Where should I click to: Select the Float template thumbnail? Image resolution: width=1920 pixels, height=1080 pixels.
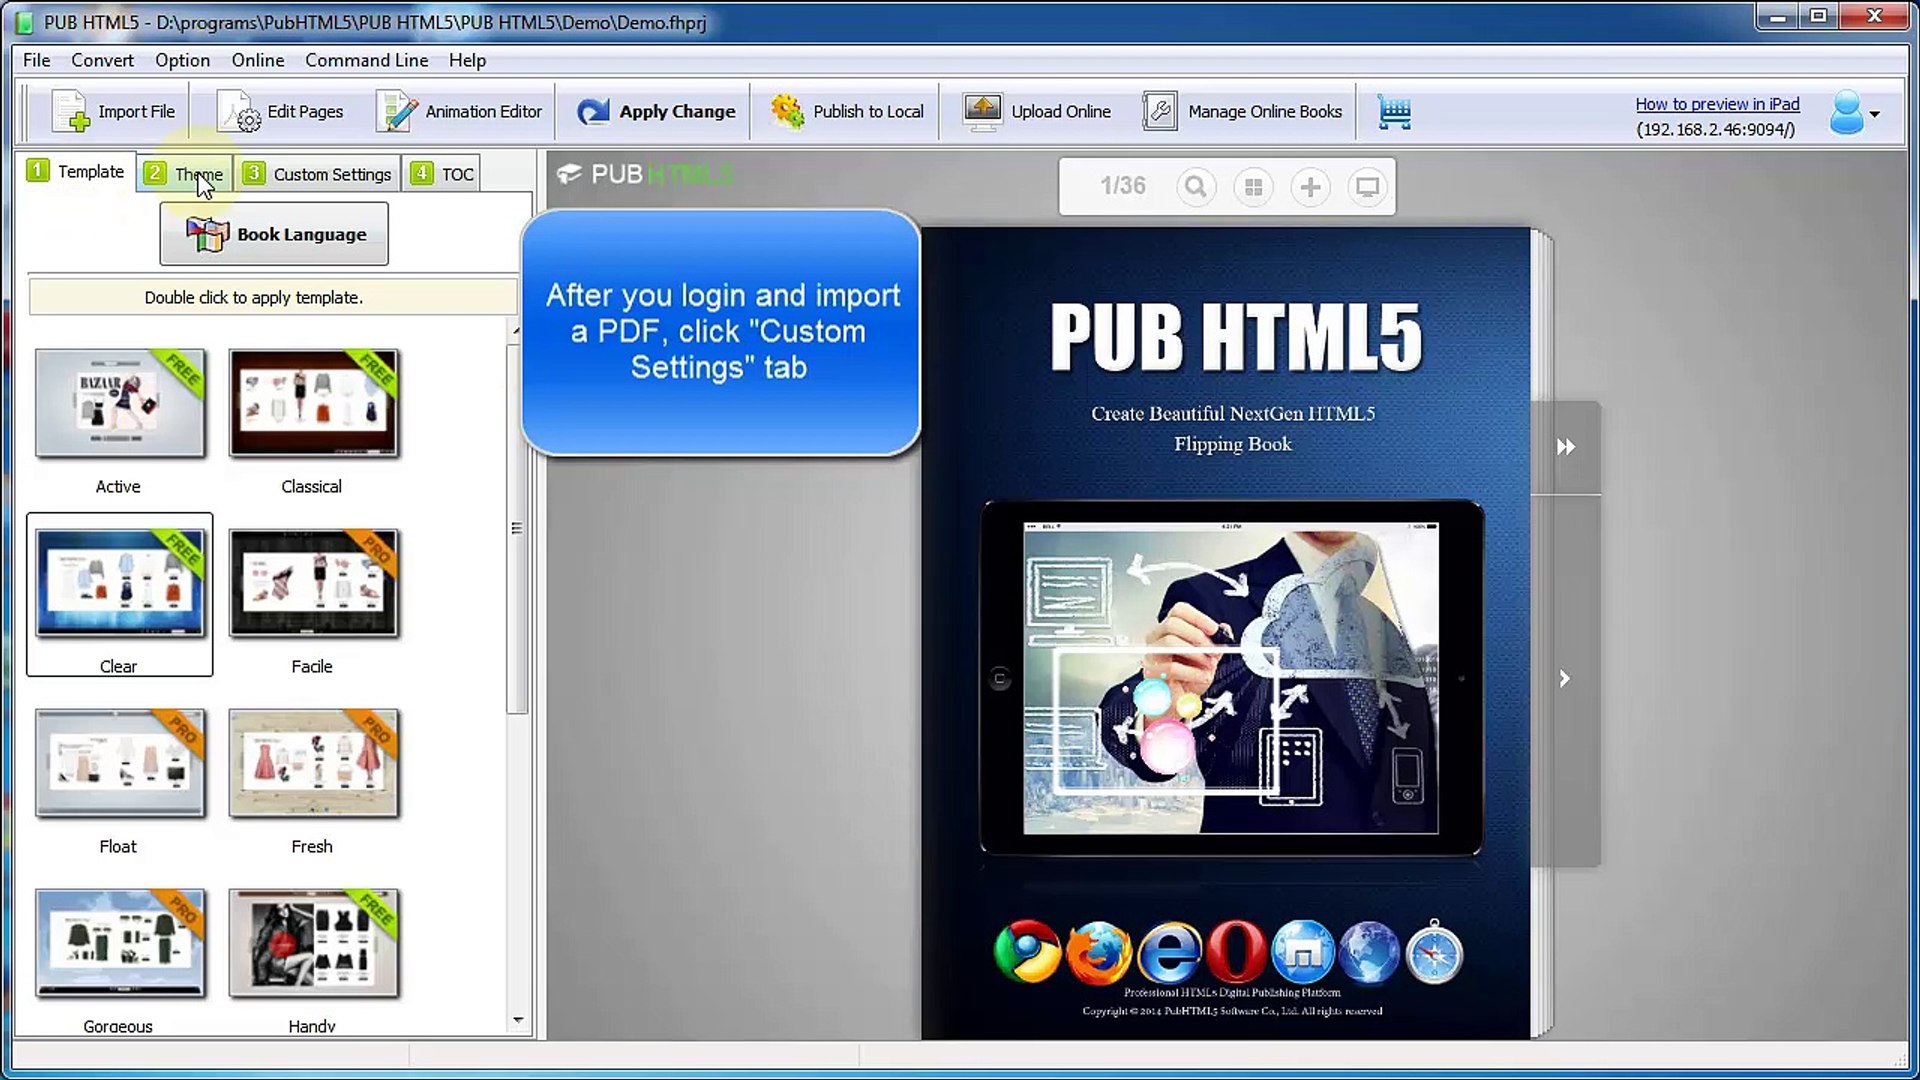click(119, 764)
